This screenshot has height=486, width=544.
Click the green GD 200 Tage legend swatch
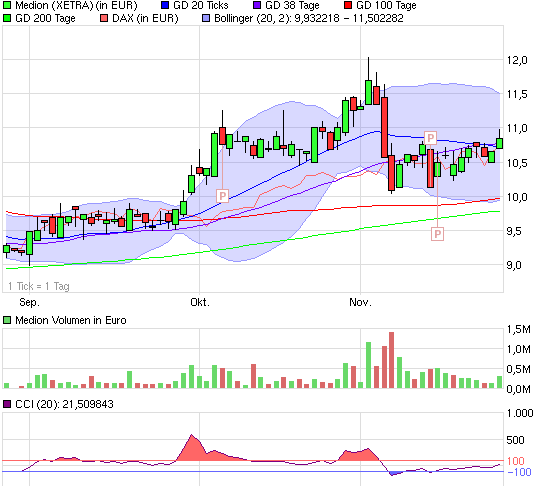(7, 18)
